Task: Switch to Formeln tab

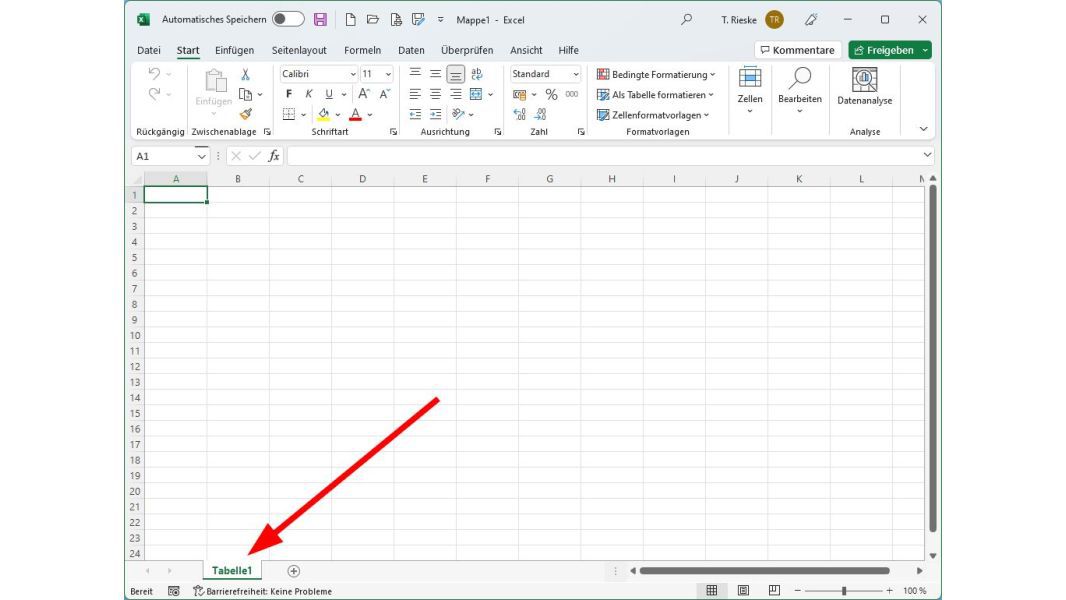Action: coord(362,50)
